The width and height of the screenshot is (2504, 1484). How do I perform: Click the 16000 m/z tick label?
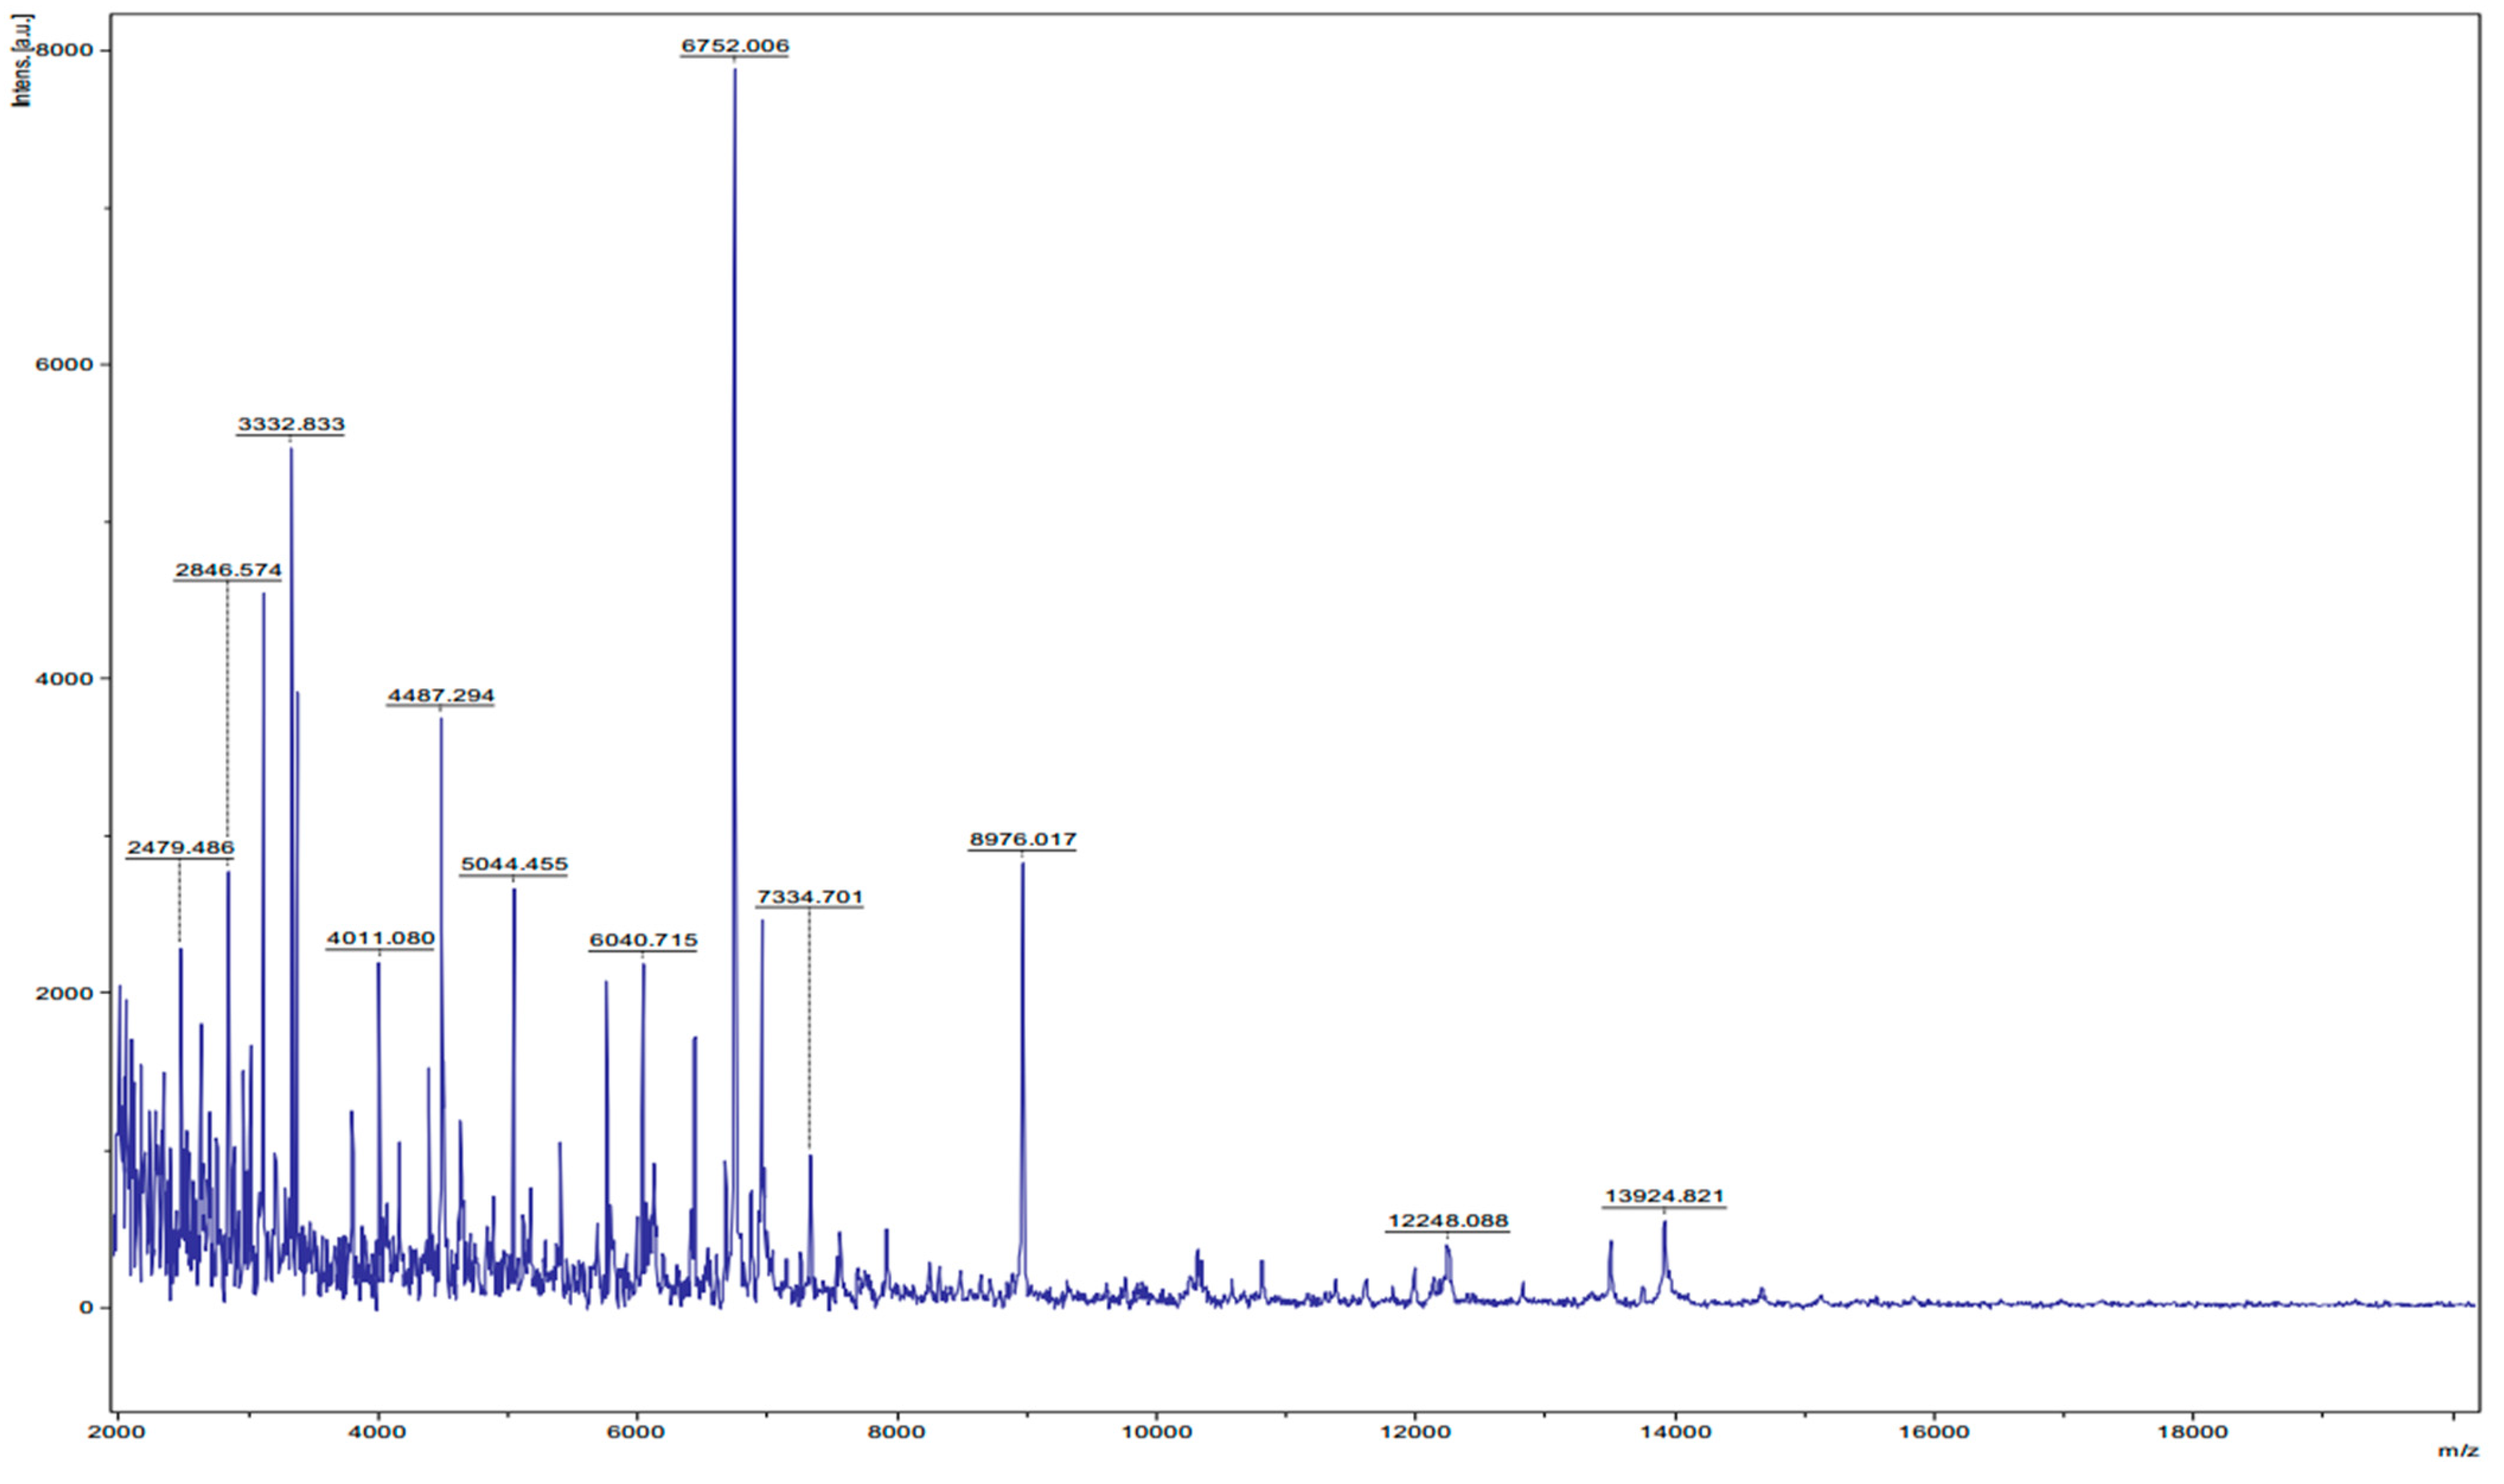[1934, 1432]
